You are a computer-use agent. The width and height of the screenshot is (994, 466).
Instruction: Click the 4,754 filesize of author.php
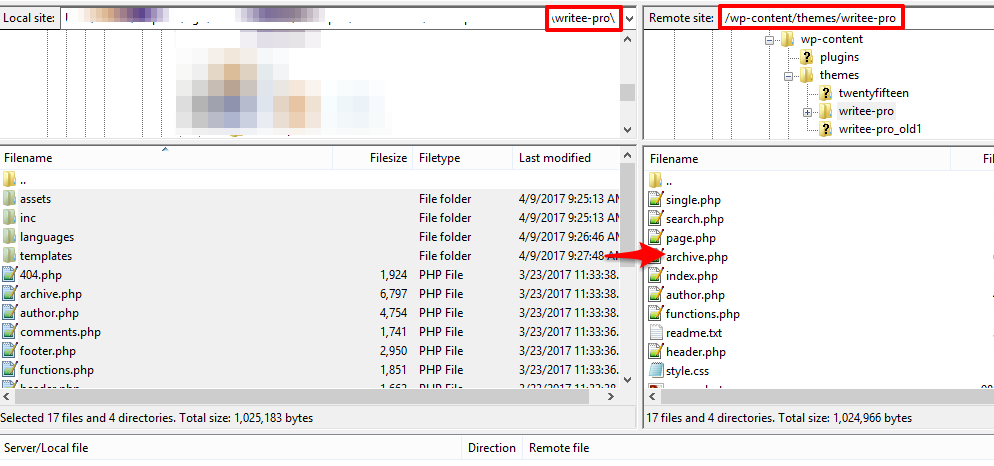[392, 313]
